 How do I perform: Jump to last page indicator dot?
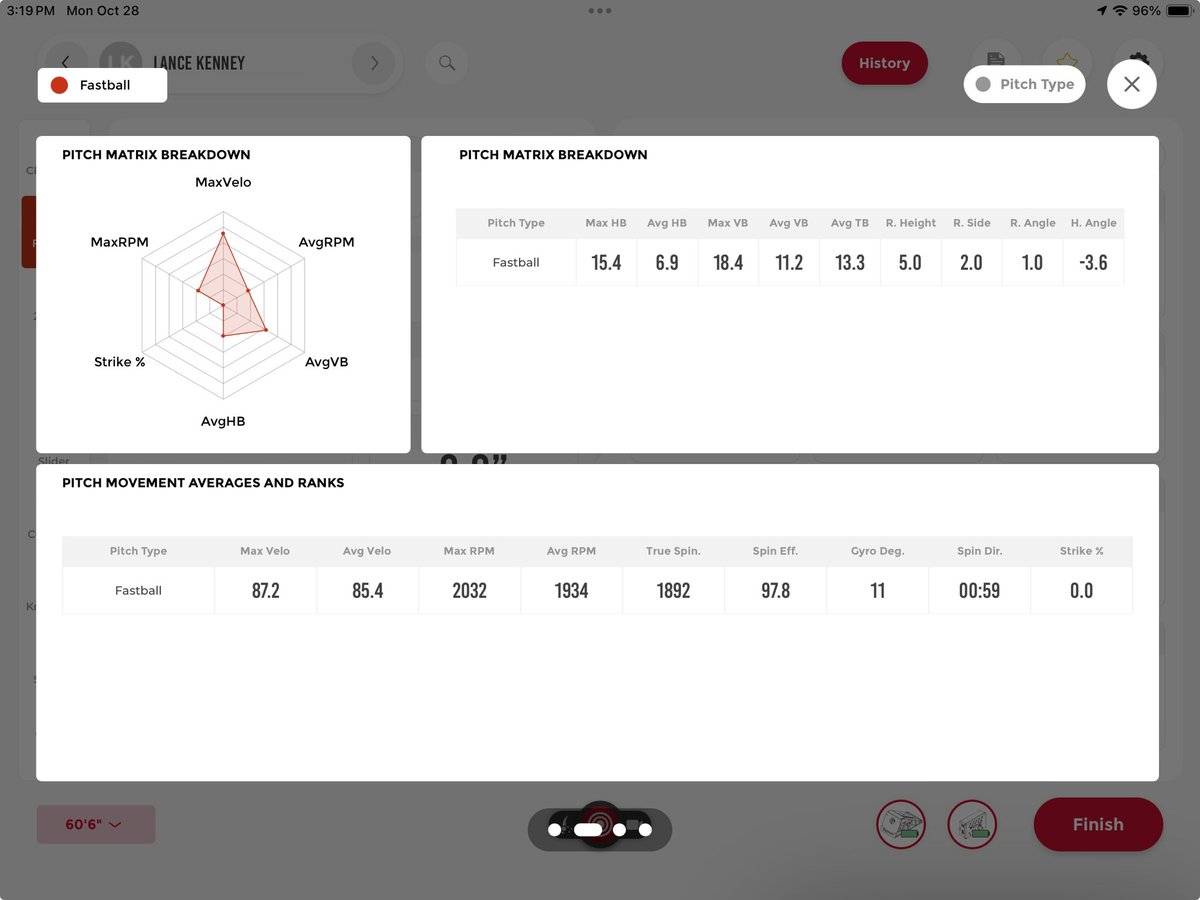coord(645,829)
